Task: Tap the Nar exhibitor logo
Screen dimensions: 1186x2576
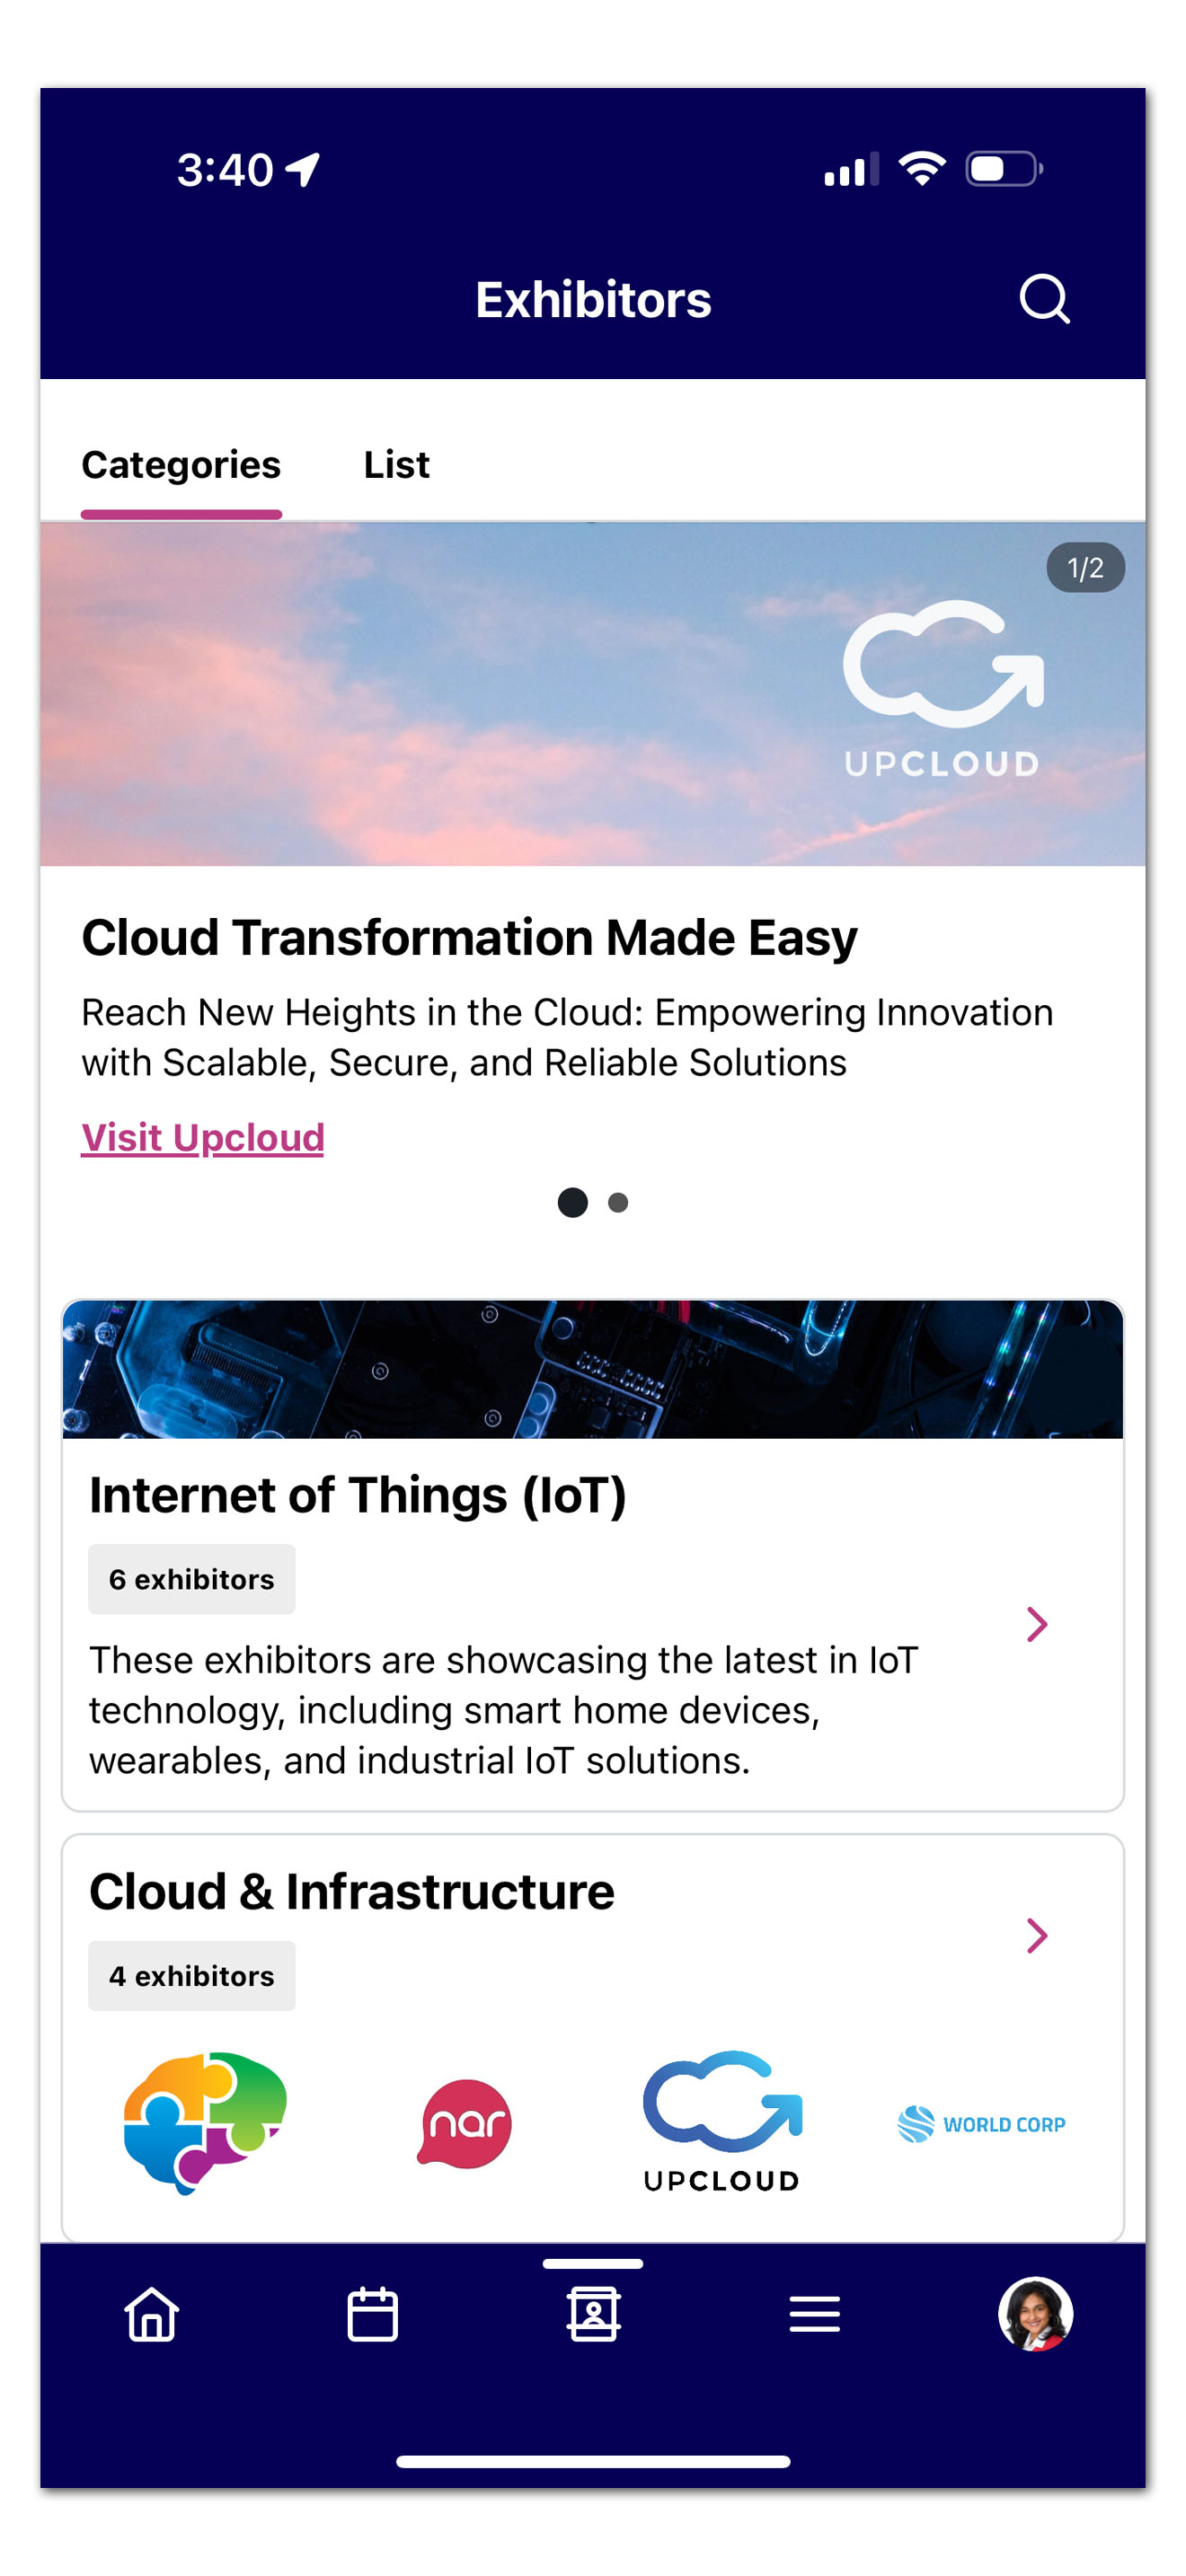Action: (464, 2123)
